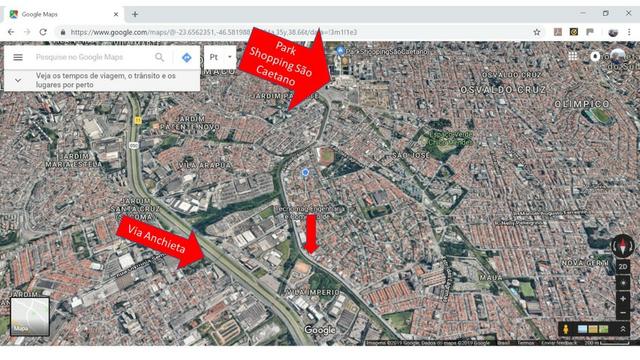
Task: Expand the imagery strip double chevron
Action: pos(623,329)
